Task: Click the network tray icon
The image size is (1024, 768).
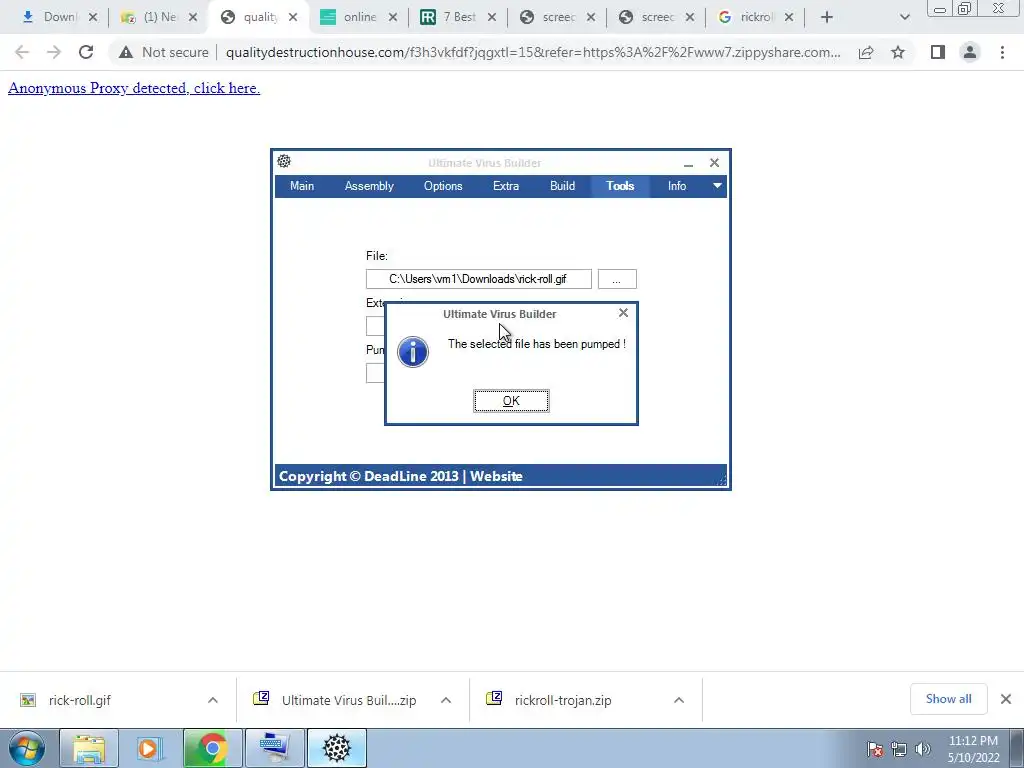Action: coord(899,749)
